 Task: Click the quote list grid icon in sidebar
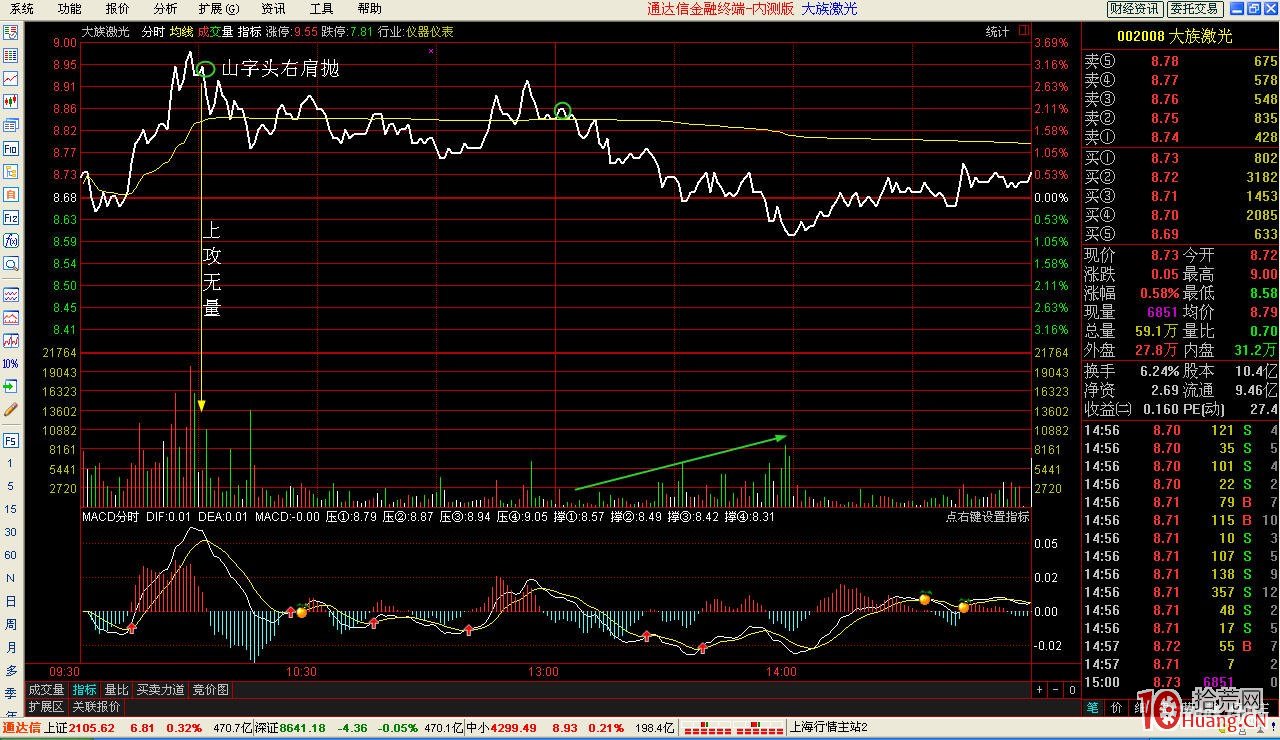11,56
